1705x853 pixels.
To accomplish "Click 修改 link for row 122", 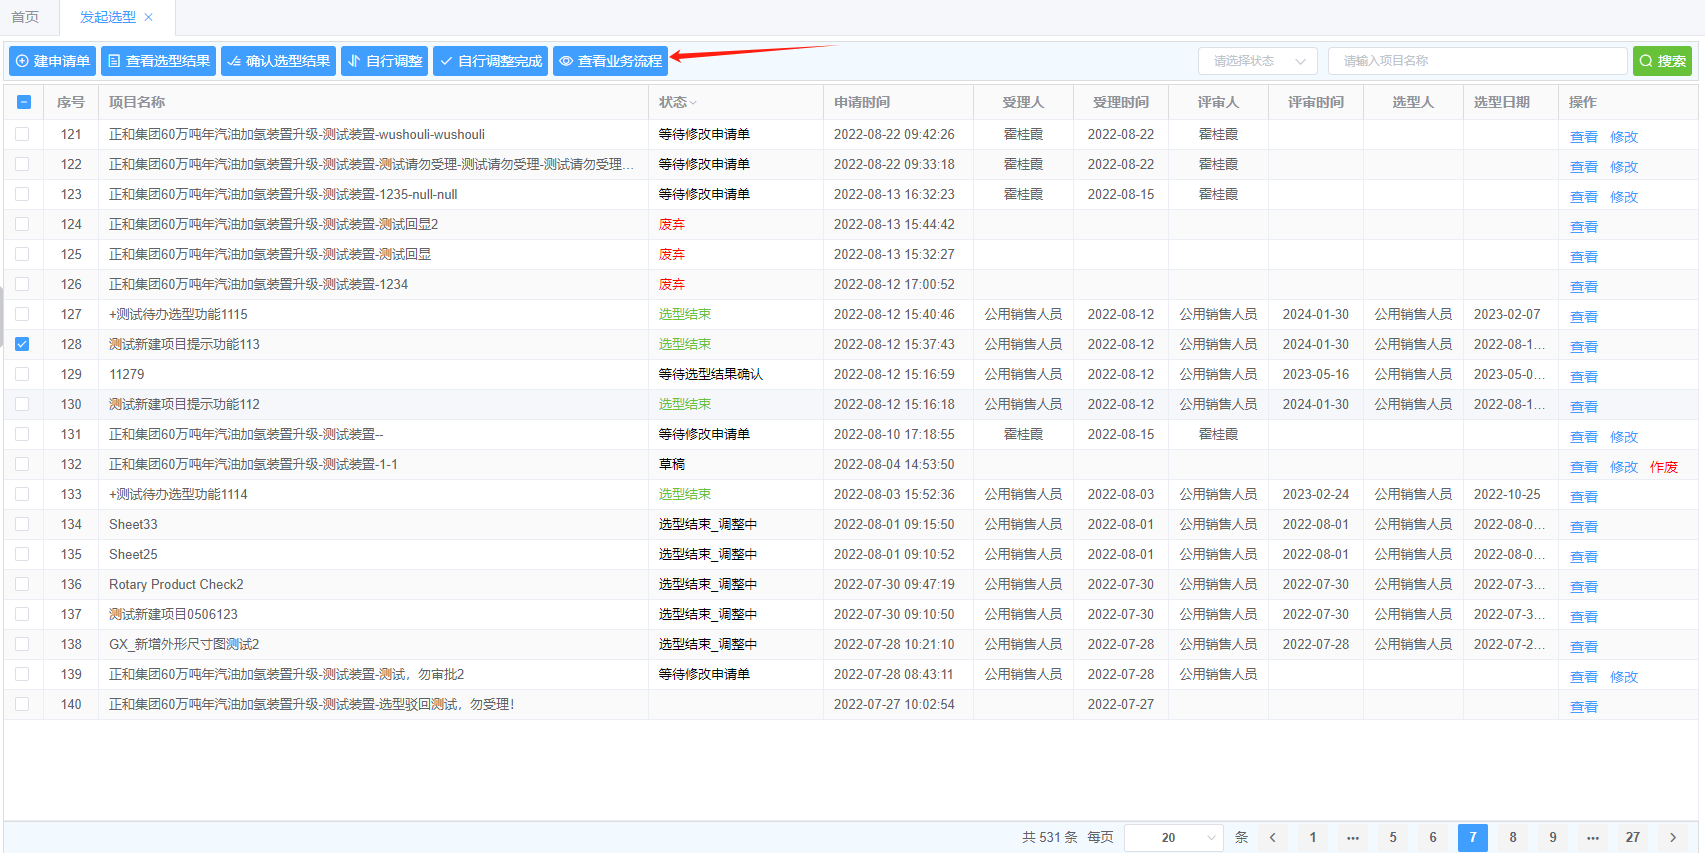I will 1623,167.
